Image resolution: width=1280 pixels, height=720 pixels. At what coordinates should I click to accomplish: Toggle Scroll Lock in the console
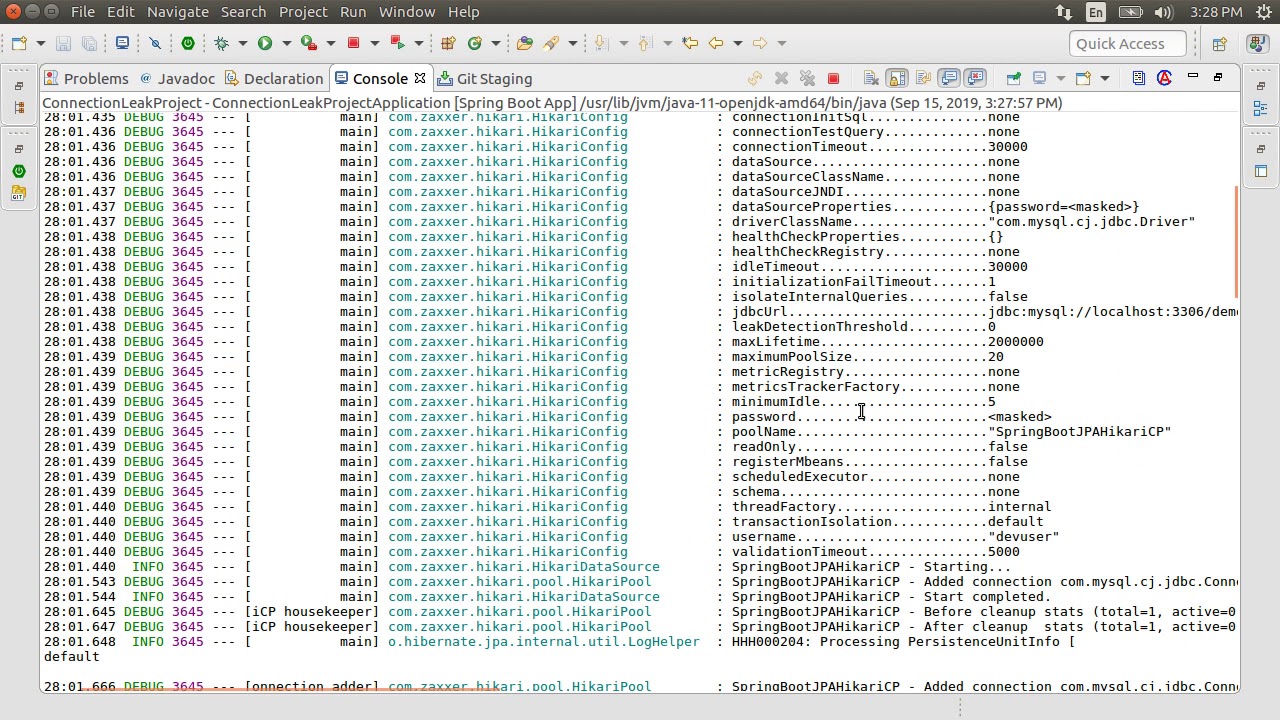[897, 78]
